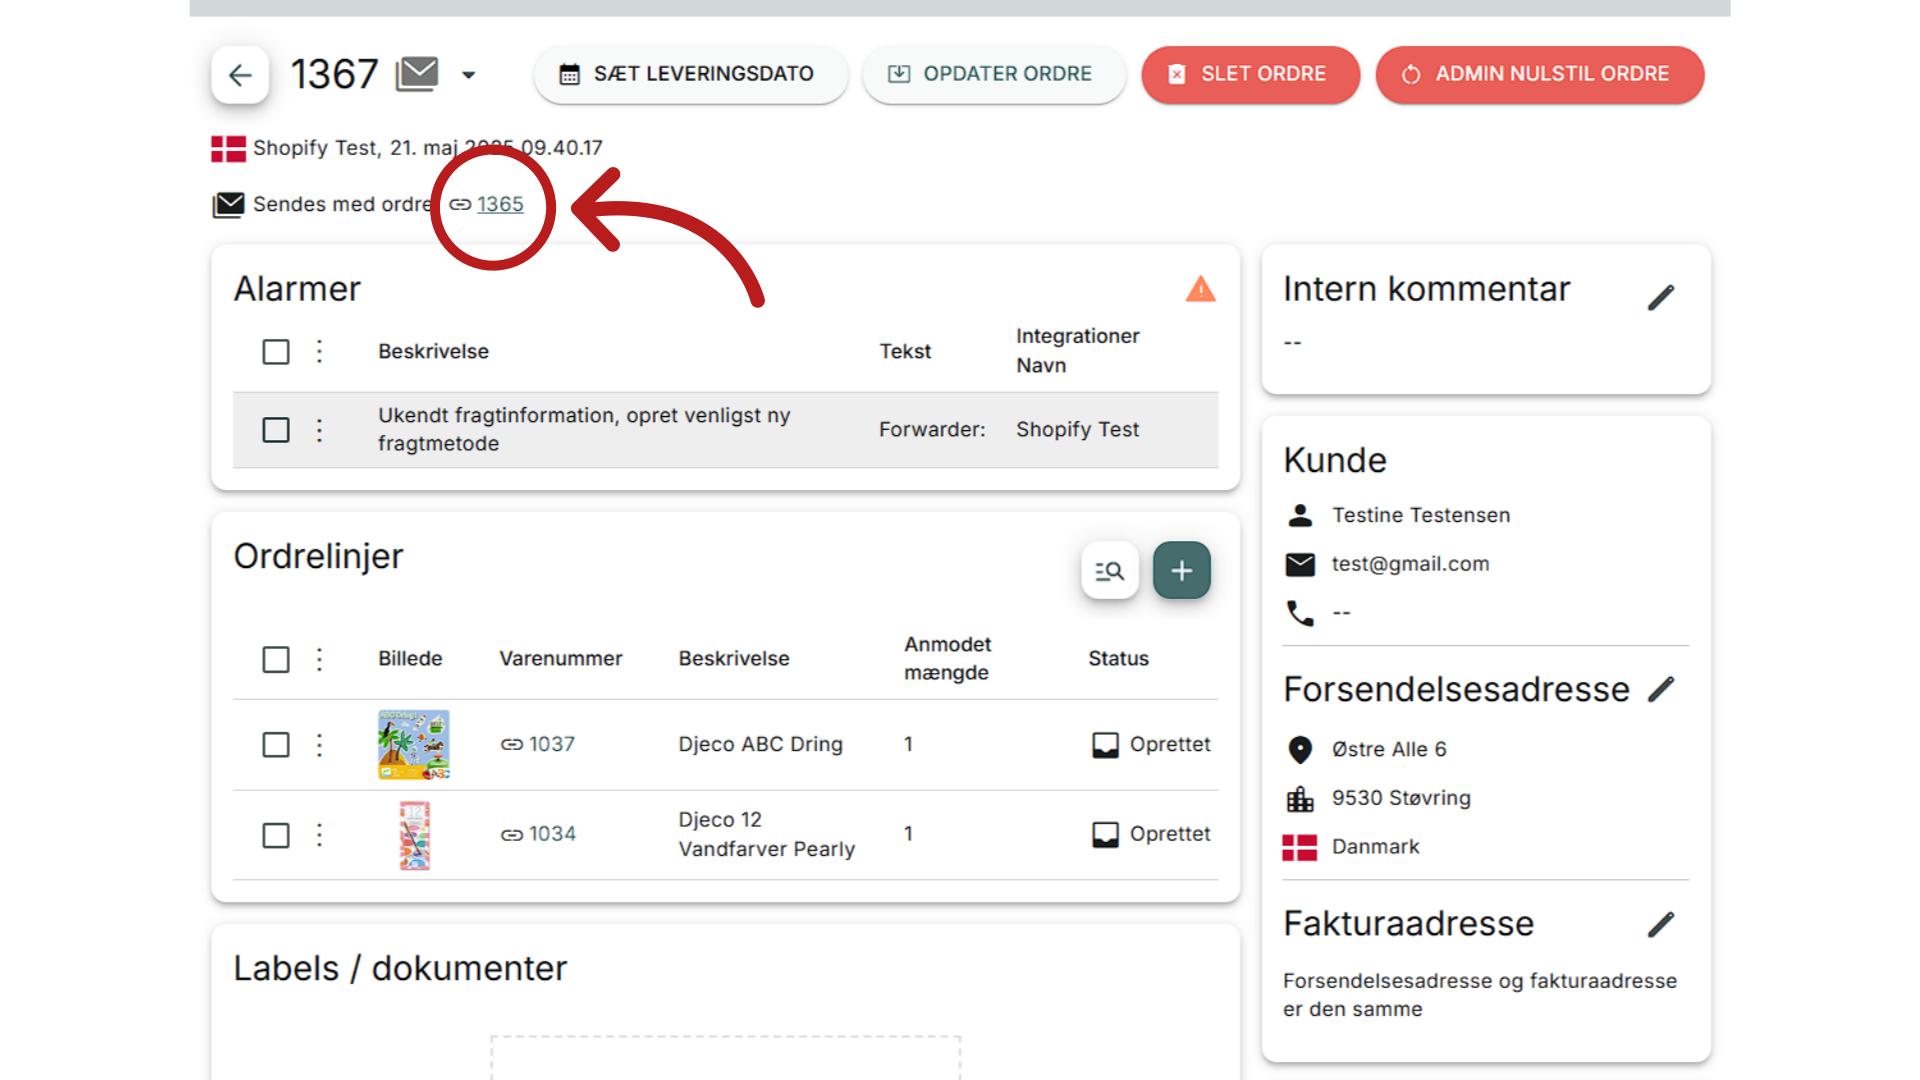The width and height of the screenshot is (1920, 1080).
Task: Open the dropdown arrow next to order 1367
Action: point(468,75)
